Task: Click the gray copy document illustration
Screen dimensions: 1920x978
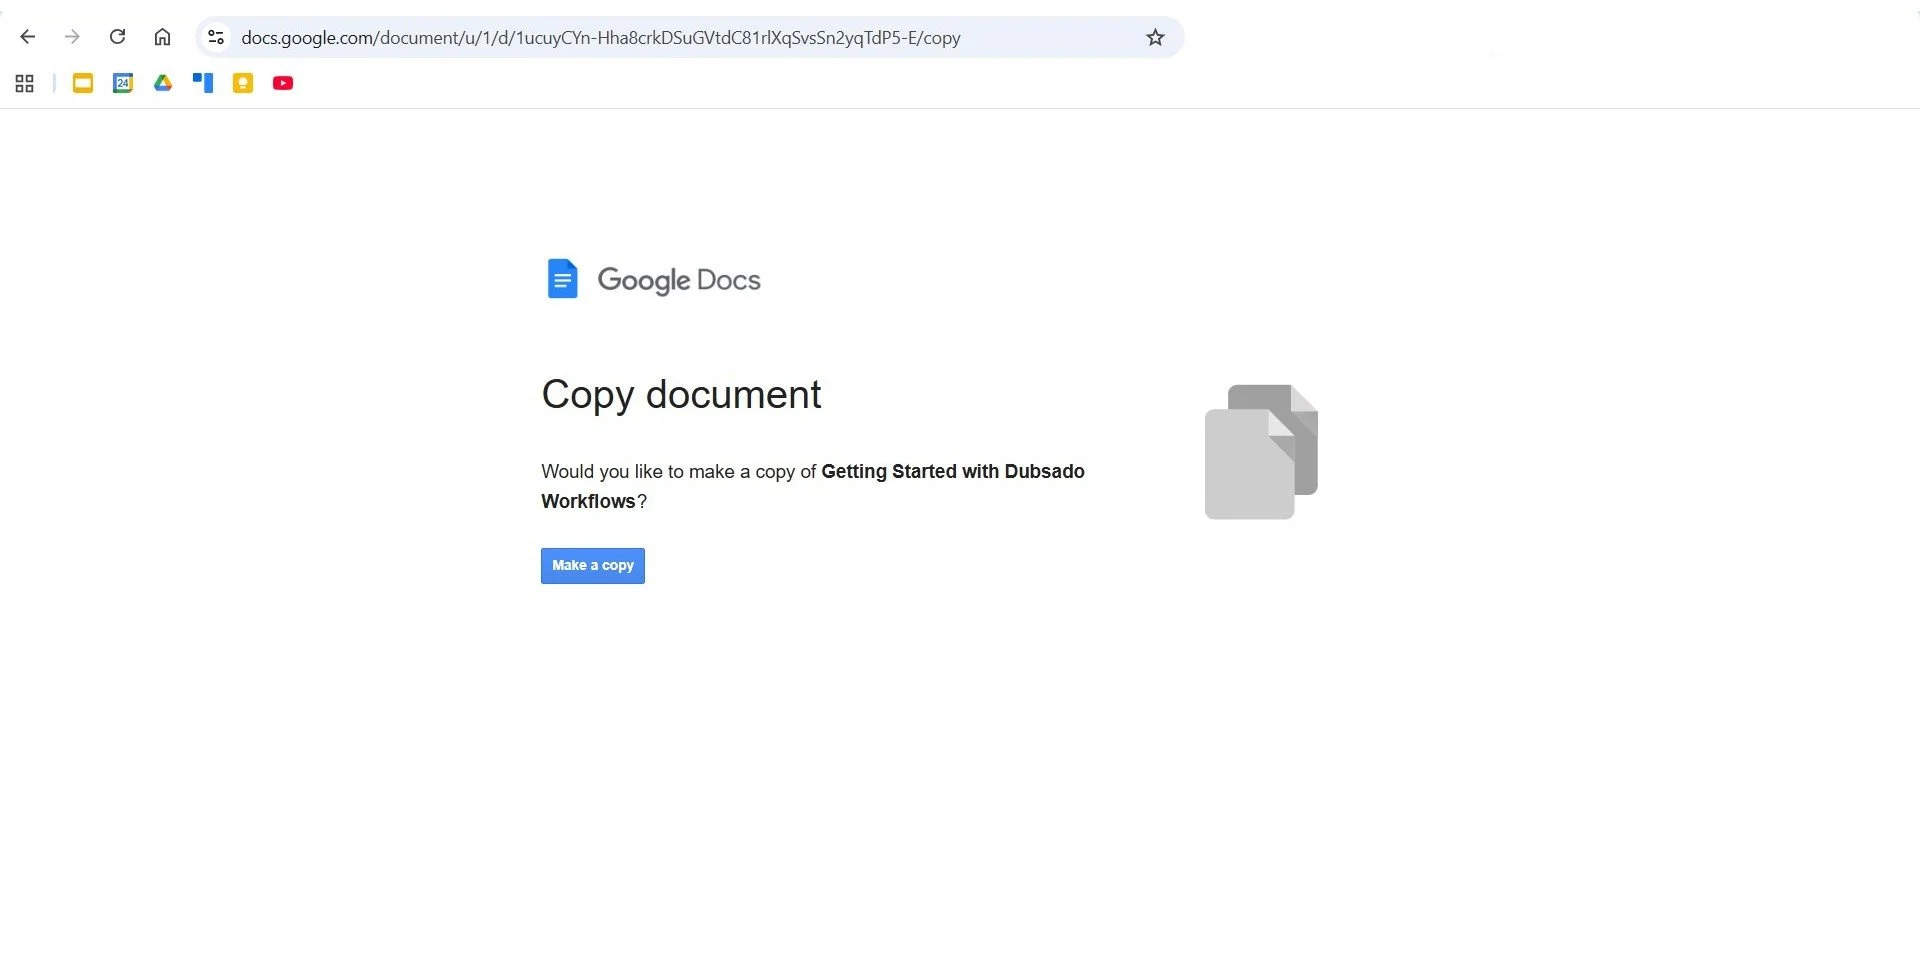Action: (x=1261, y=452)
